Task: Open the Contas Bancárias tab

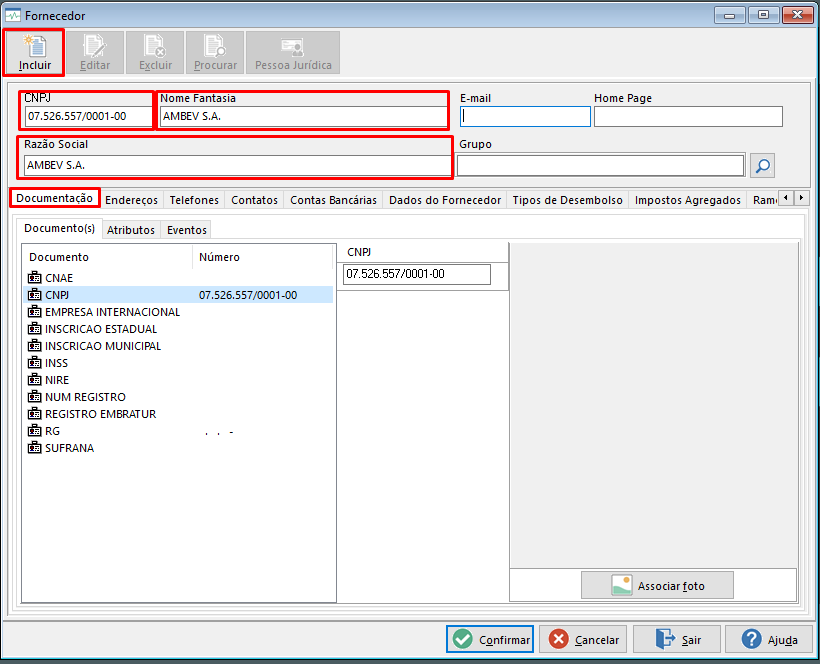Action: click(334, 200)
